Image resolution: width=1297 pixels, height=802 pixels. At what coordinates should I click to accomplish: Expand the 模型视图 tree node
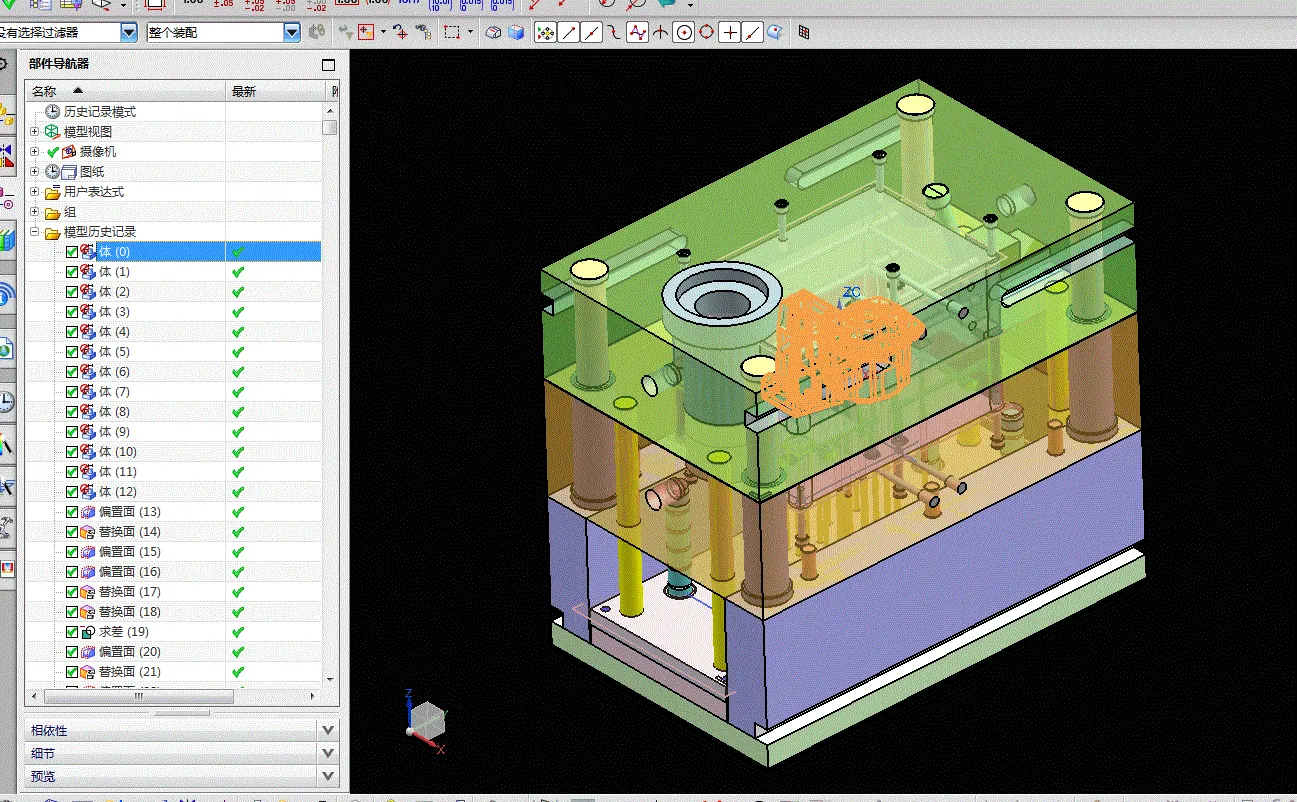point(35,132)
